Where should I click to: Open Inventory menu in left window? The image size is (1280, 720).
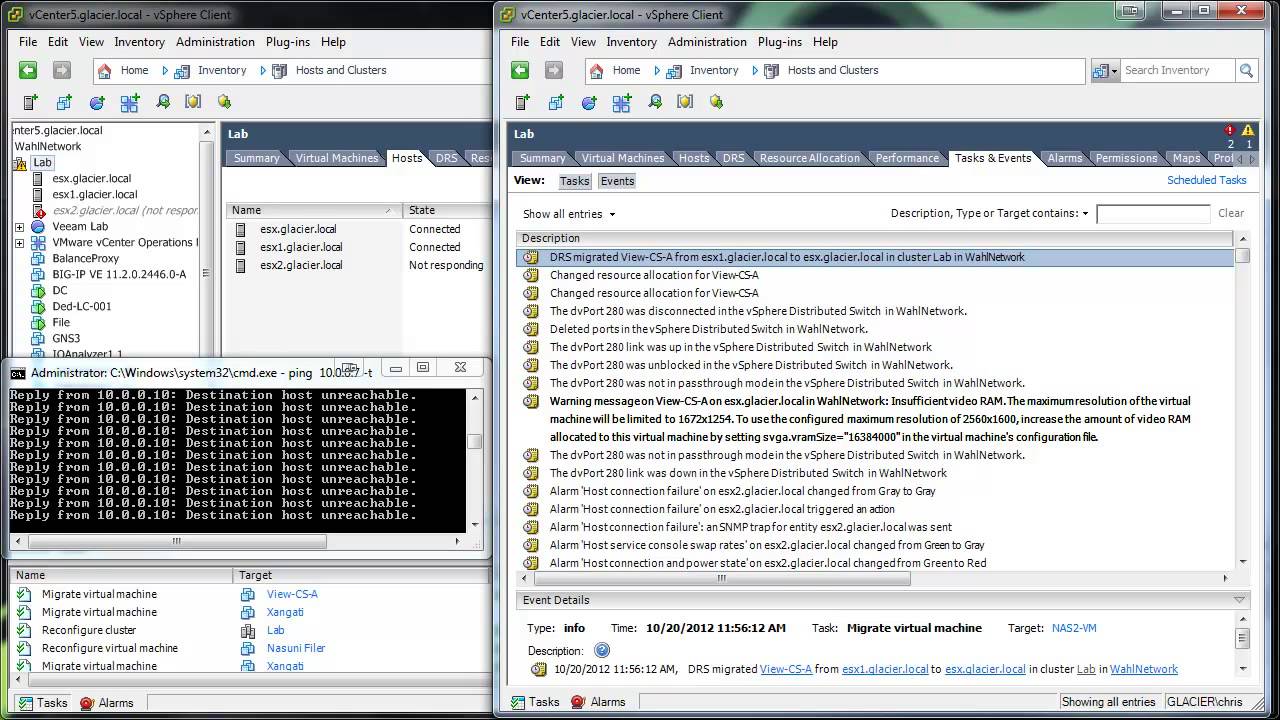[139, 42]
